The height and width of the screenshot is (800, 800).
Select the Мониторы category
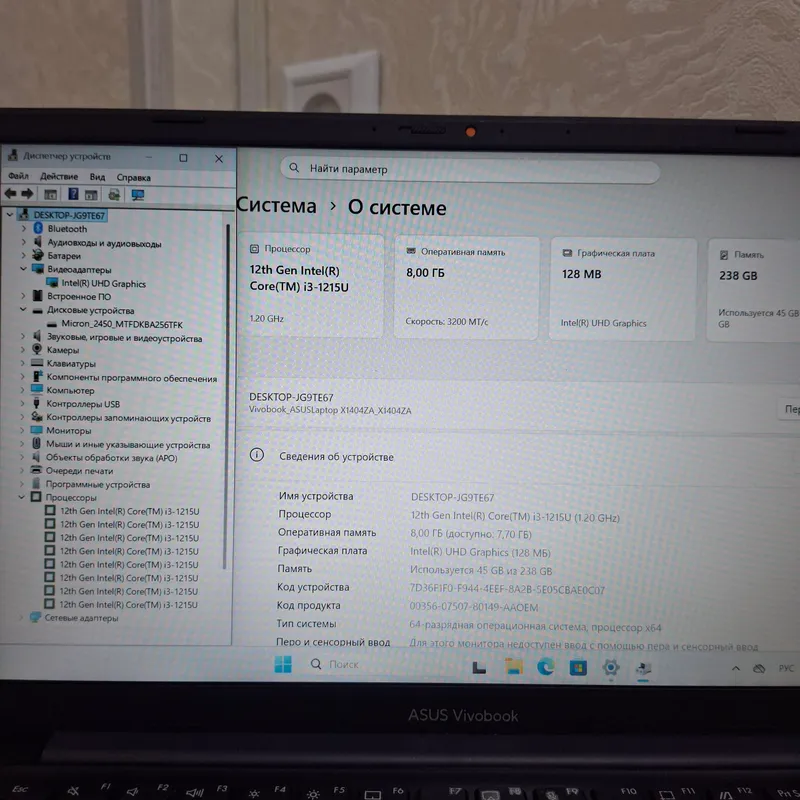coord(69,430)
